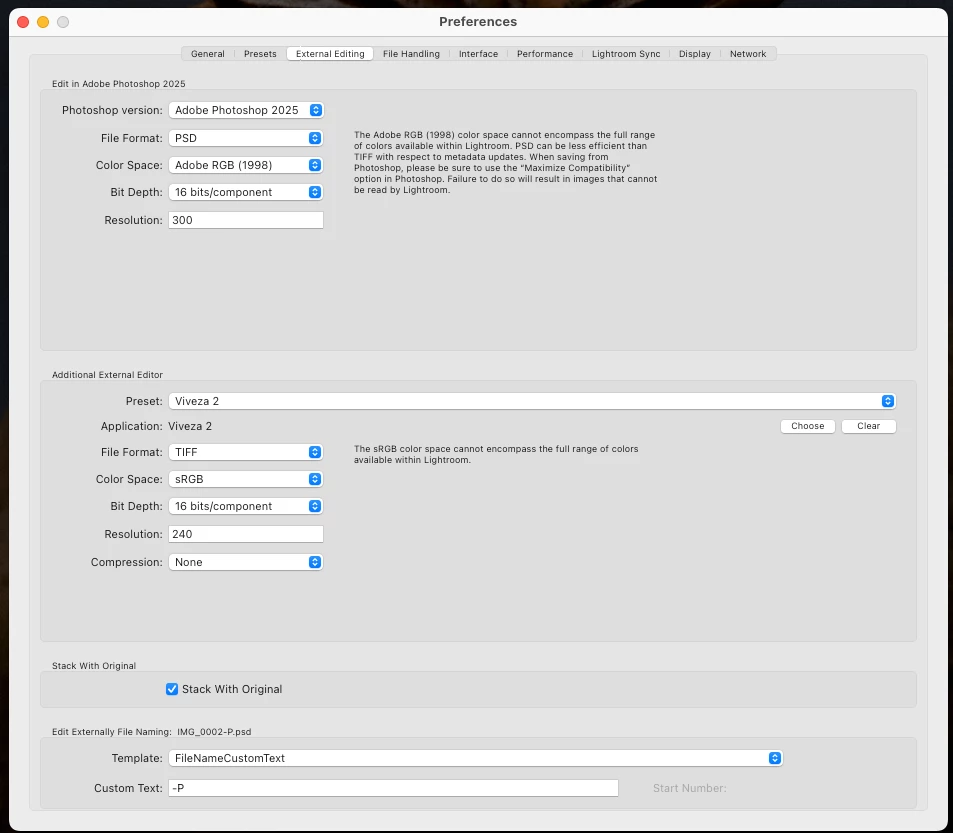Open the Presets tab
Viewport: 953px width, 833px height.
pos(260,53)
